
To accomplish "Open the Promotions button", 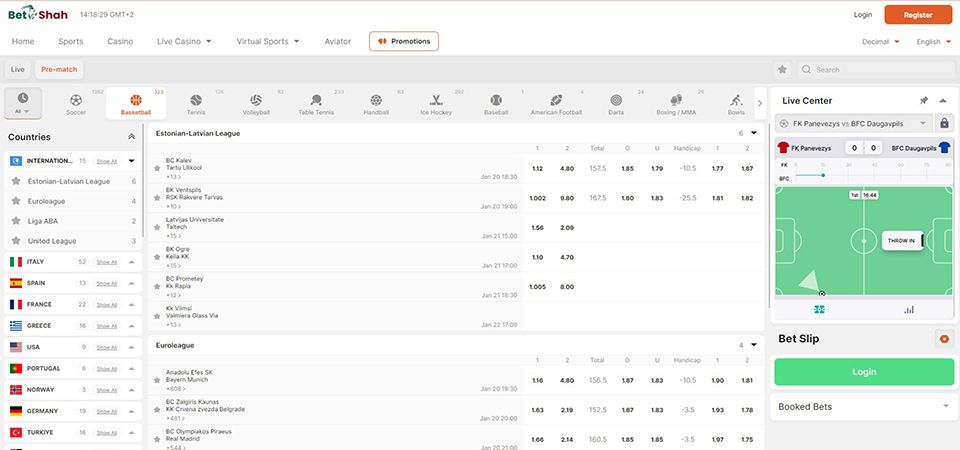I will [404, 41].
